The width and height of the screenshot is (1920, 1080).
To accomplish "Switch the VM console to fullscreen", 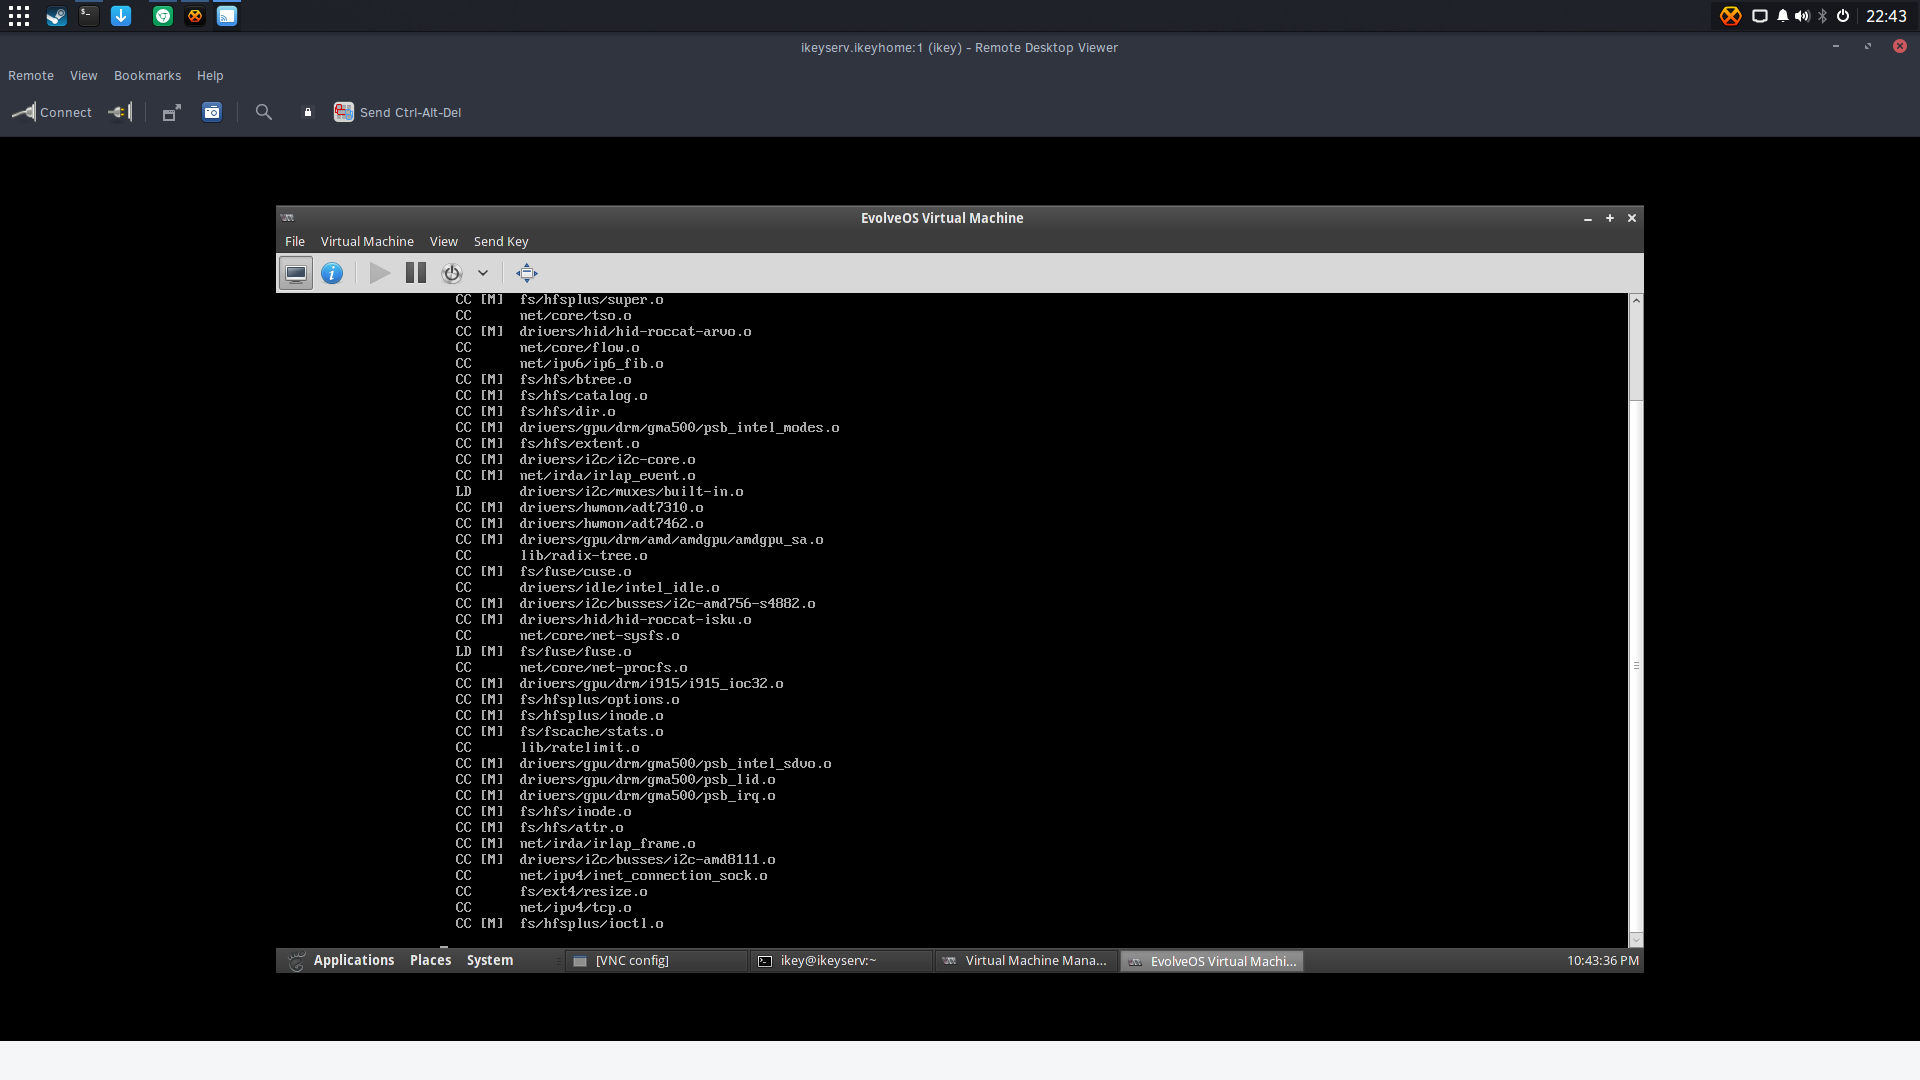I will click(x=527, y=273).
